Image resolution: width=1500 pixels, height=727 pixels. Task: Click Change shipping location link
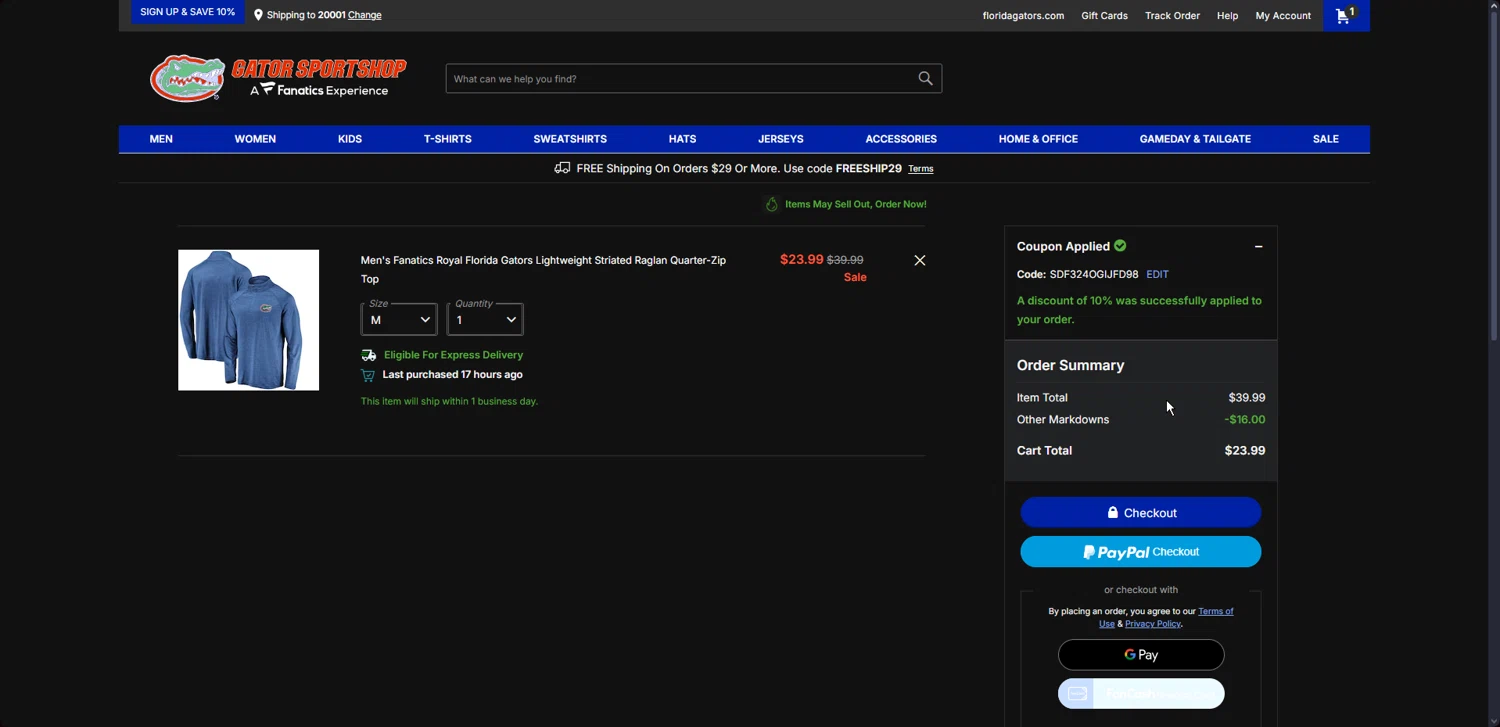(365, 15)
